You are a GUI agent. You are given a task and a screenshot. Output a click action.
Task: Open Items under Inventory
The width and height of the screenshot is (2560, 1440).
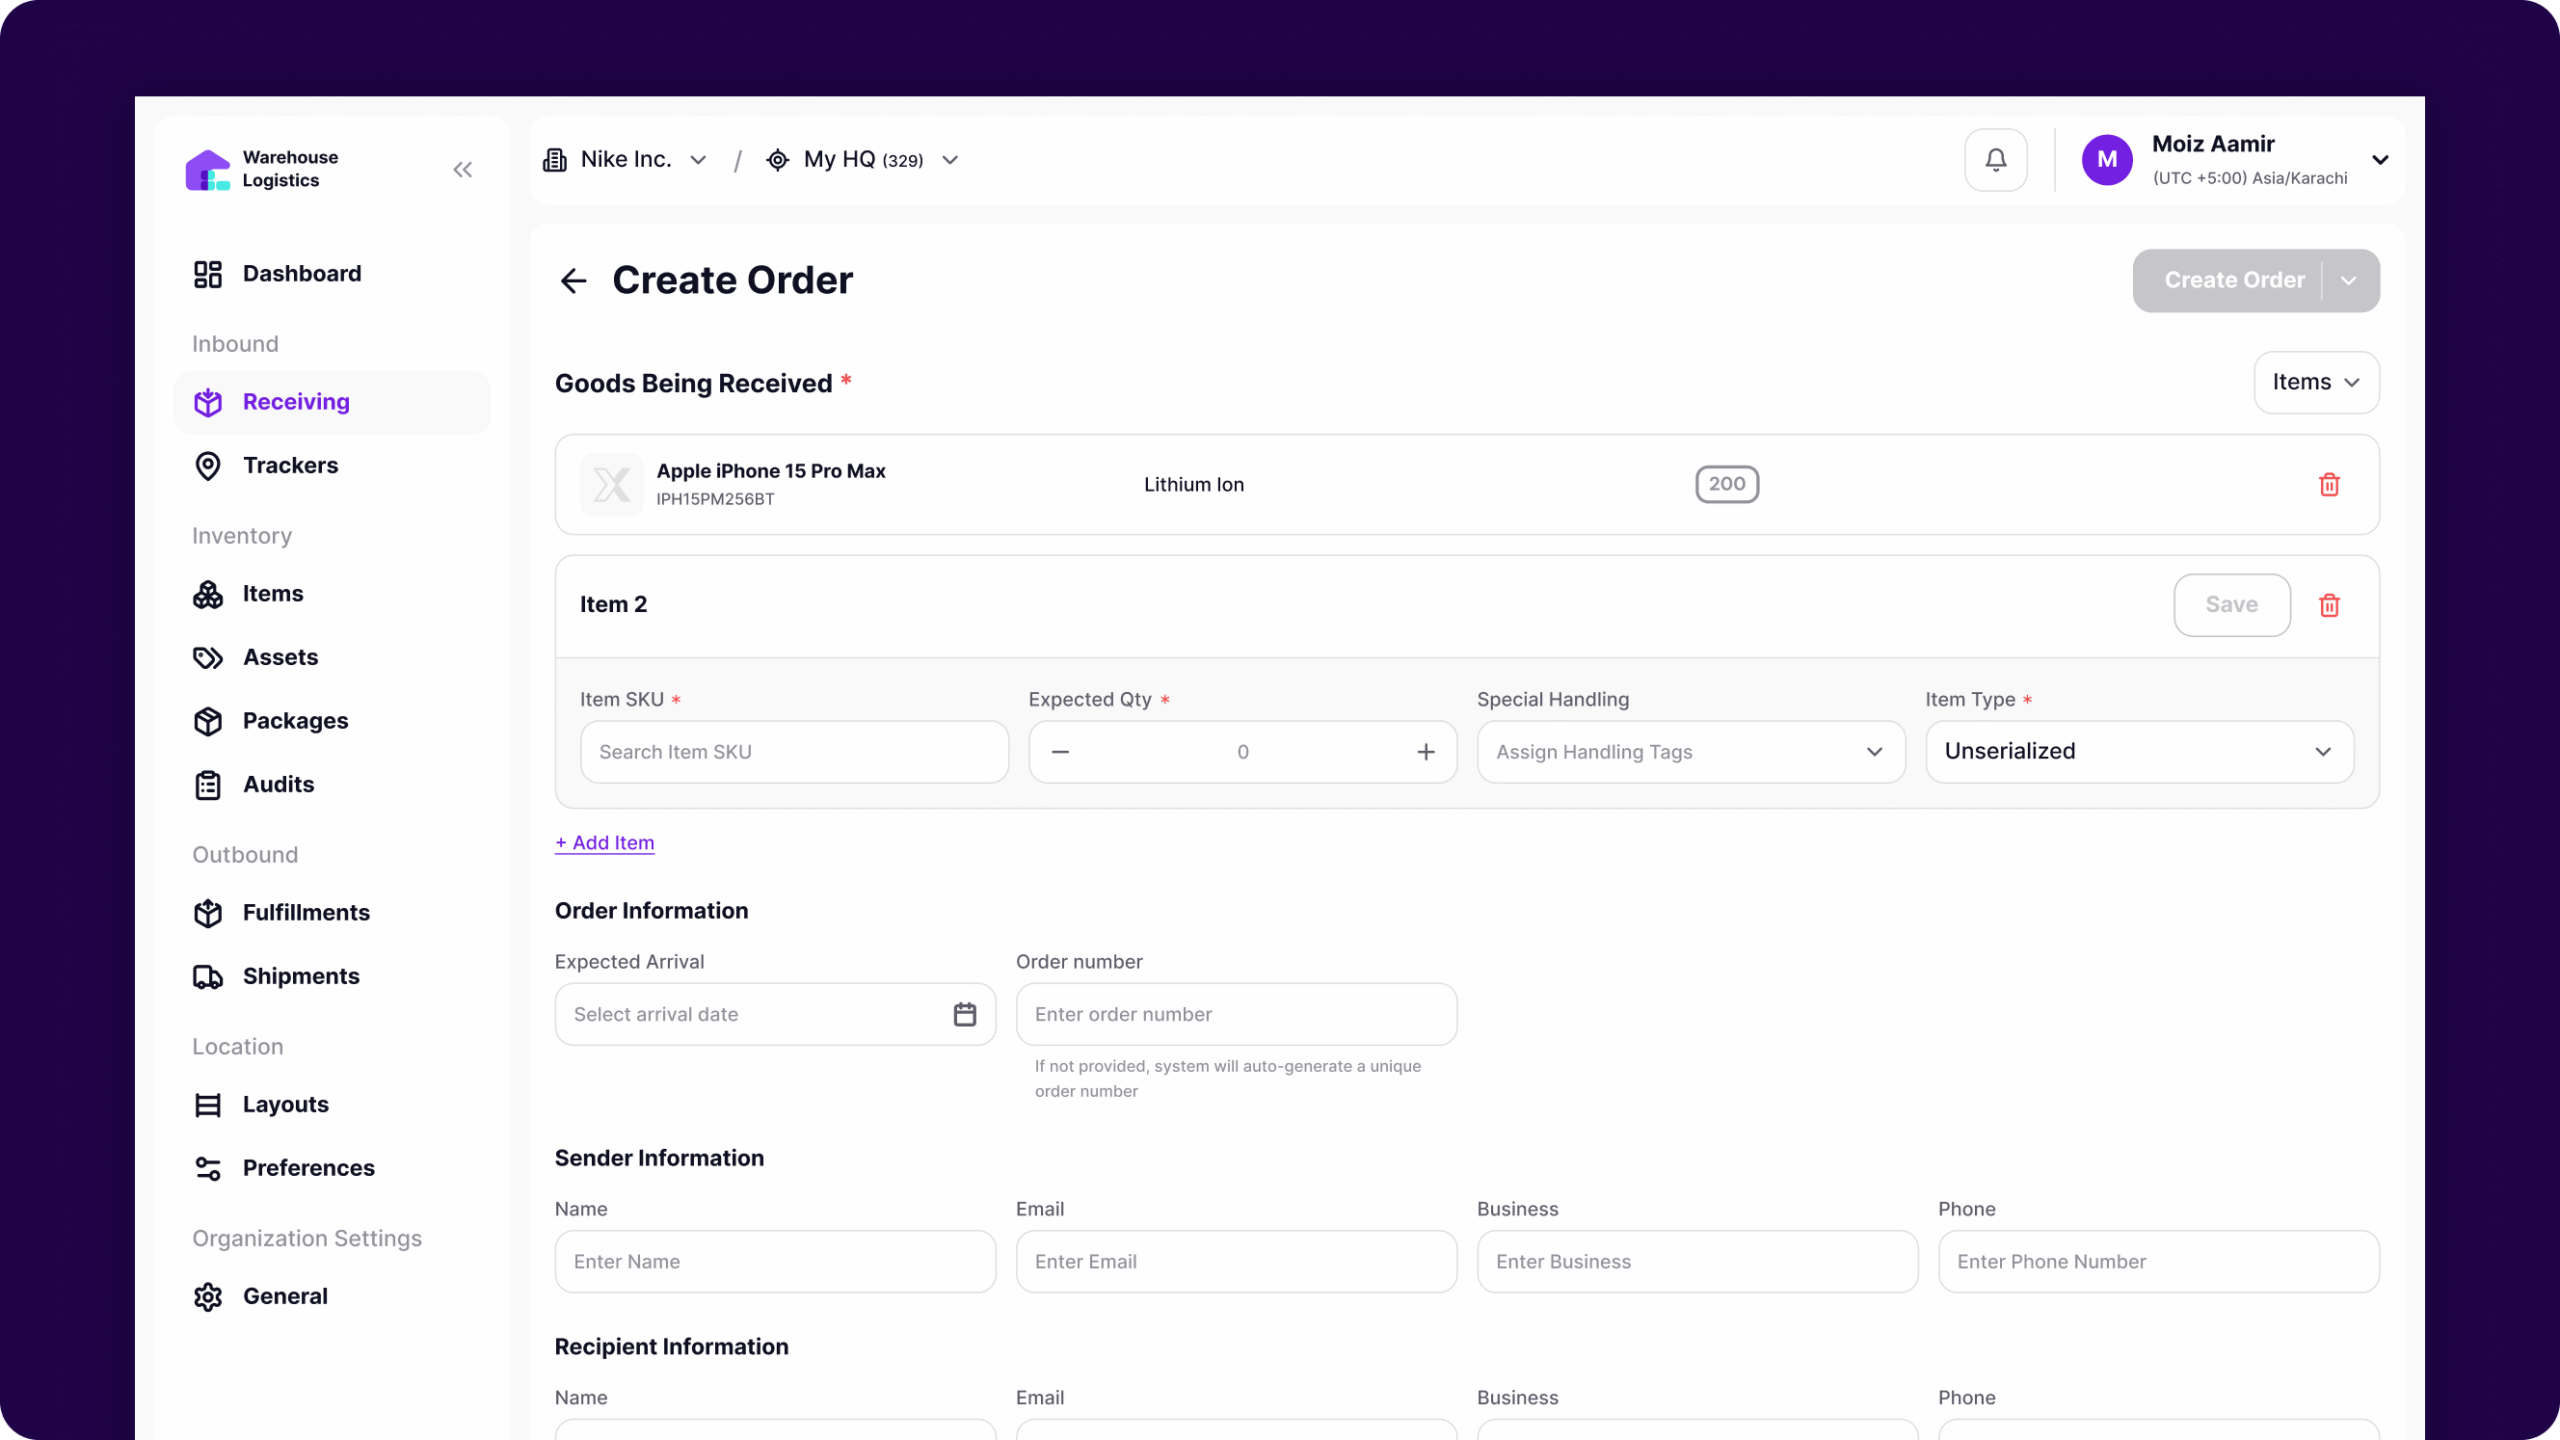[331, 594]
